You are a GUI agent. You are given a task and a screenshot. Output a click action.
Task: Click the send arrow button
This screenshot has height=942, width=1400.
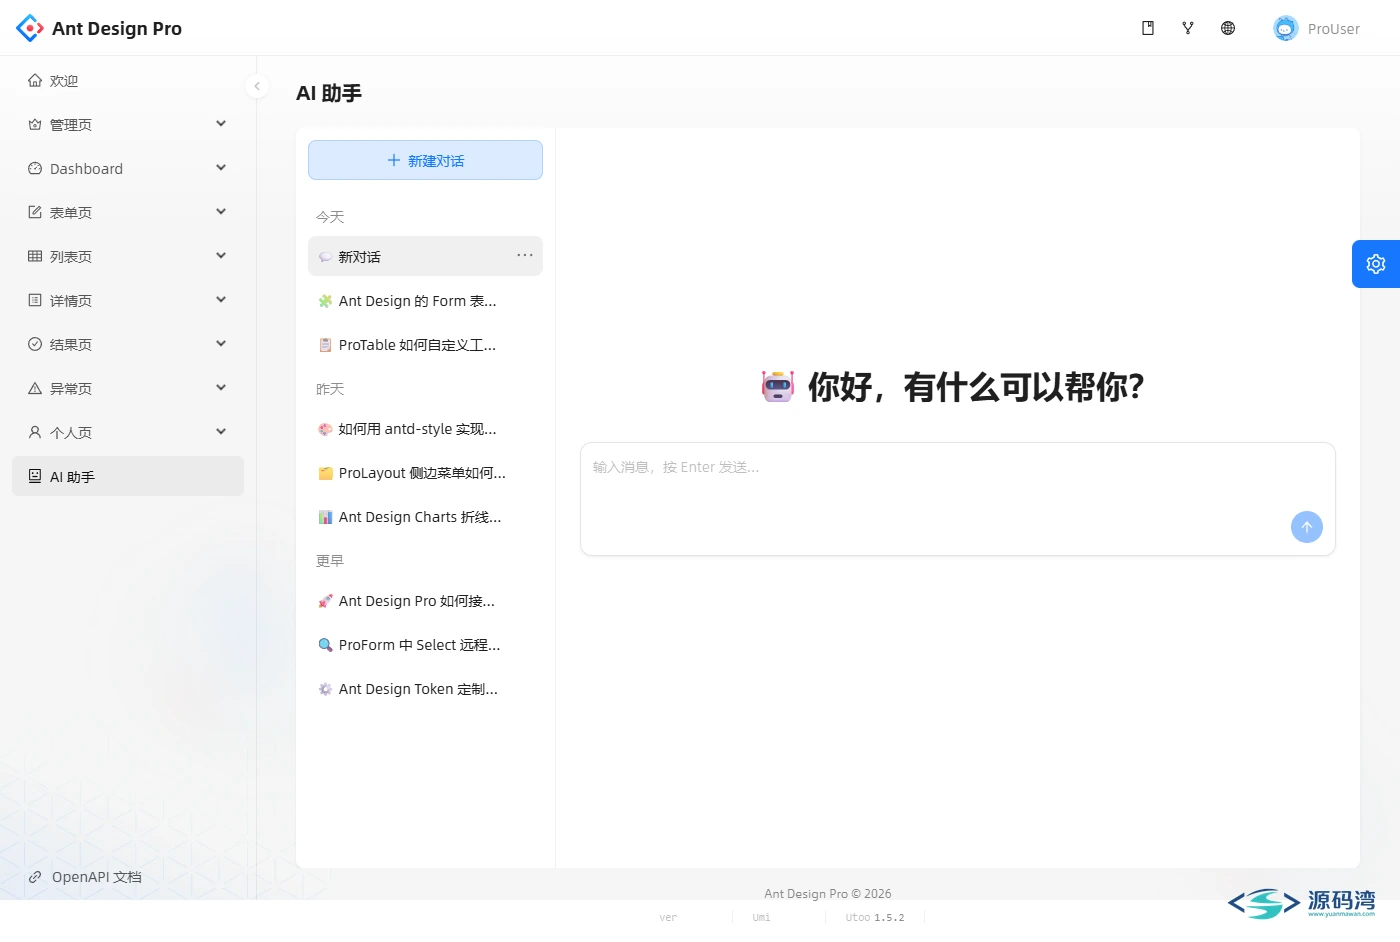click(1307, 527)
